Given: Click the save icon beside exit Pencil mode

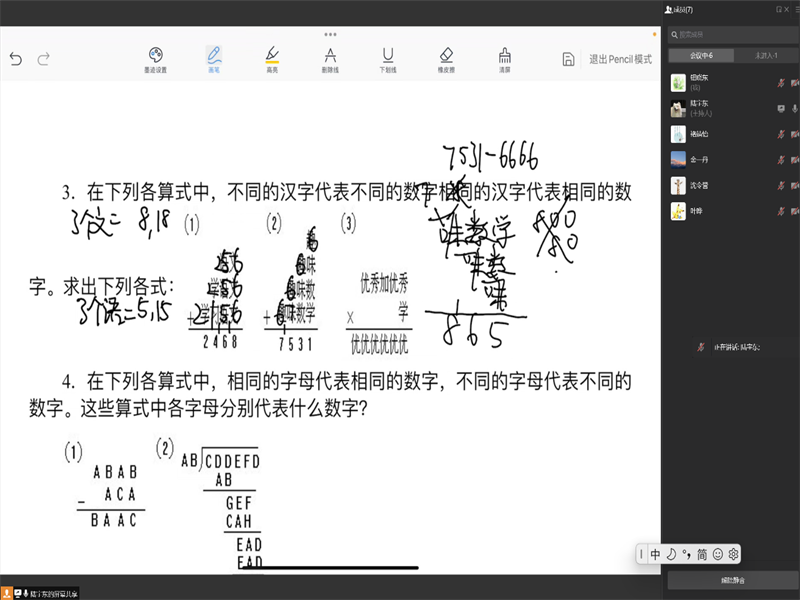Looking at the screenshot, I should pos(568,59).
